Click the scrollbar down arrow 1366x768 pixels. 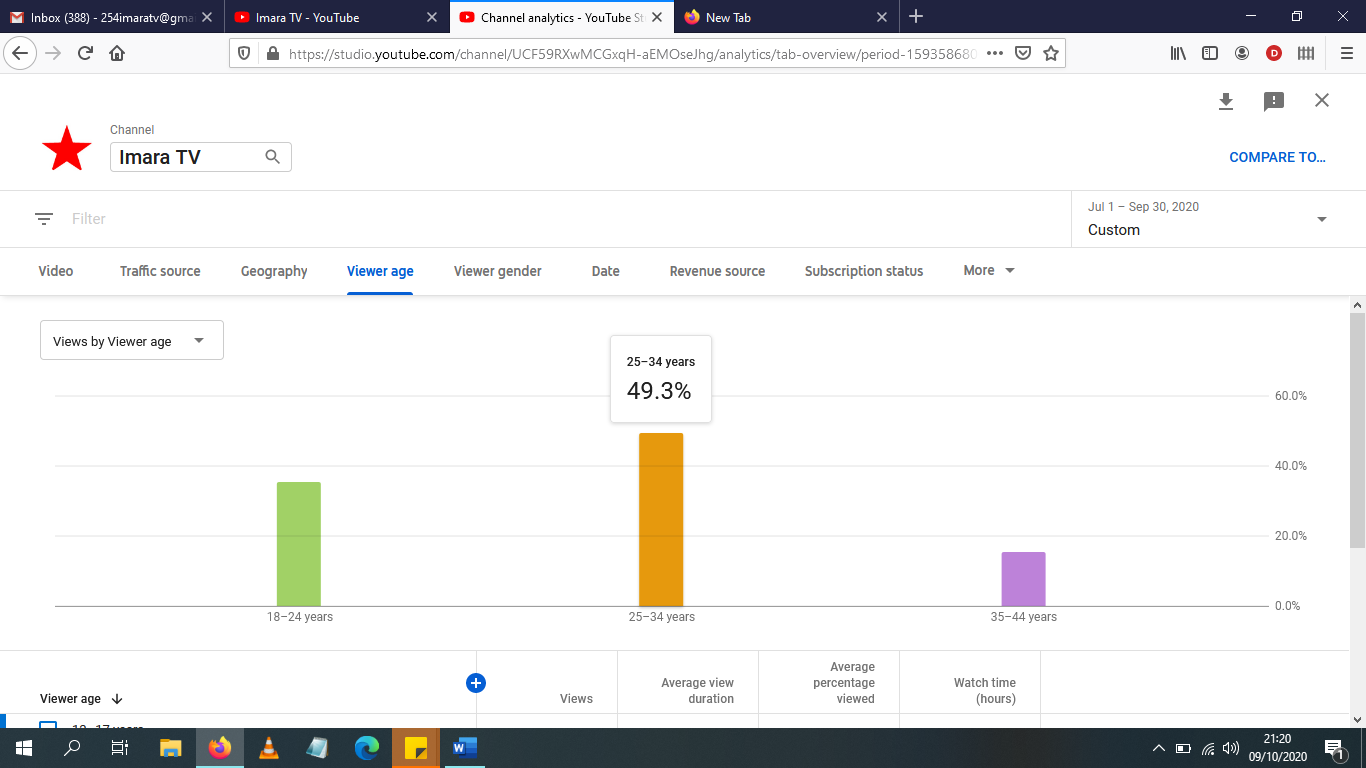pyautogui.click(x=1357, y=719)
